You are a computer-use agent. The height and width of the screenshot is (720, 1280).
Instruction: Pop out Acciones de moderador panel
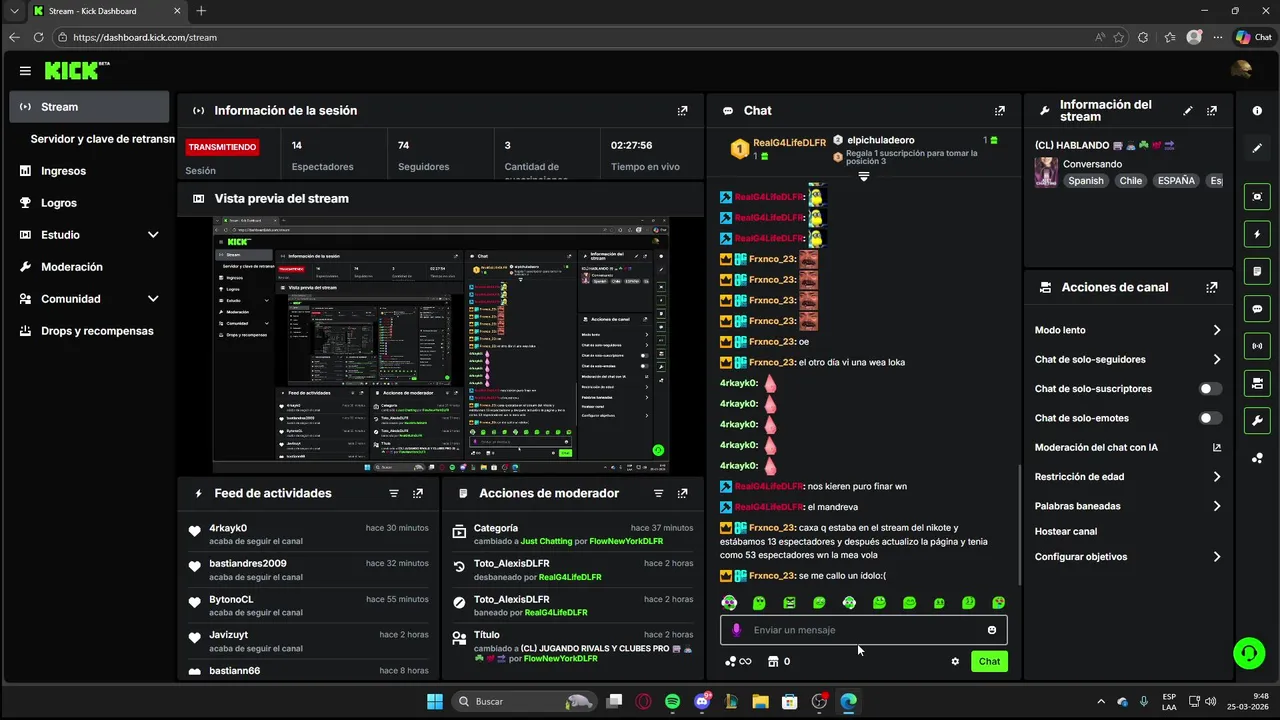[682, 493]
